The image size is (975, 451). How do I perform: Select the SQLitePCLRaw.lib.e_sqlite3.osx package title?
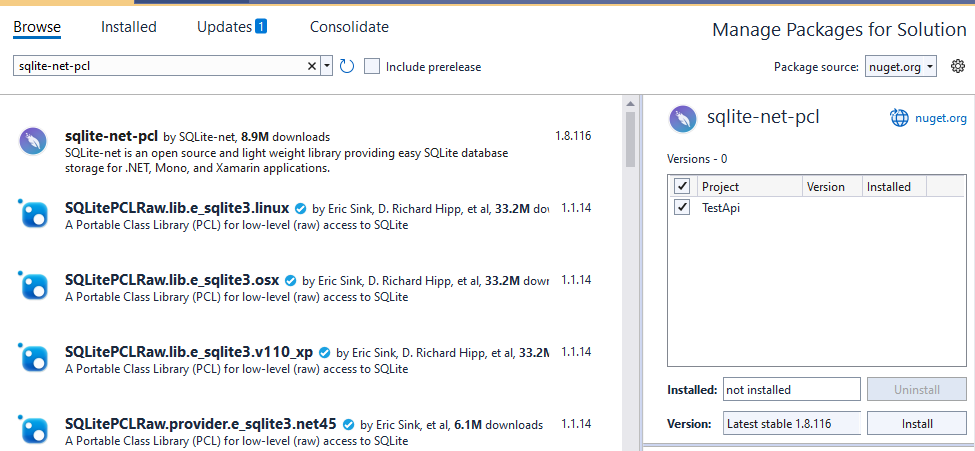coord(172,279)
